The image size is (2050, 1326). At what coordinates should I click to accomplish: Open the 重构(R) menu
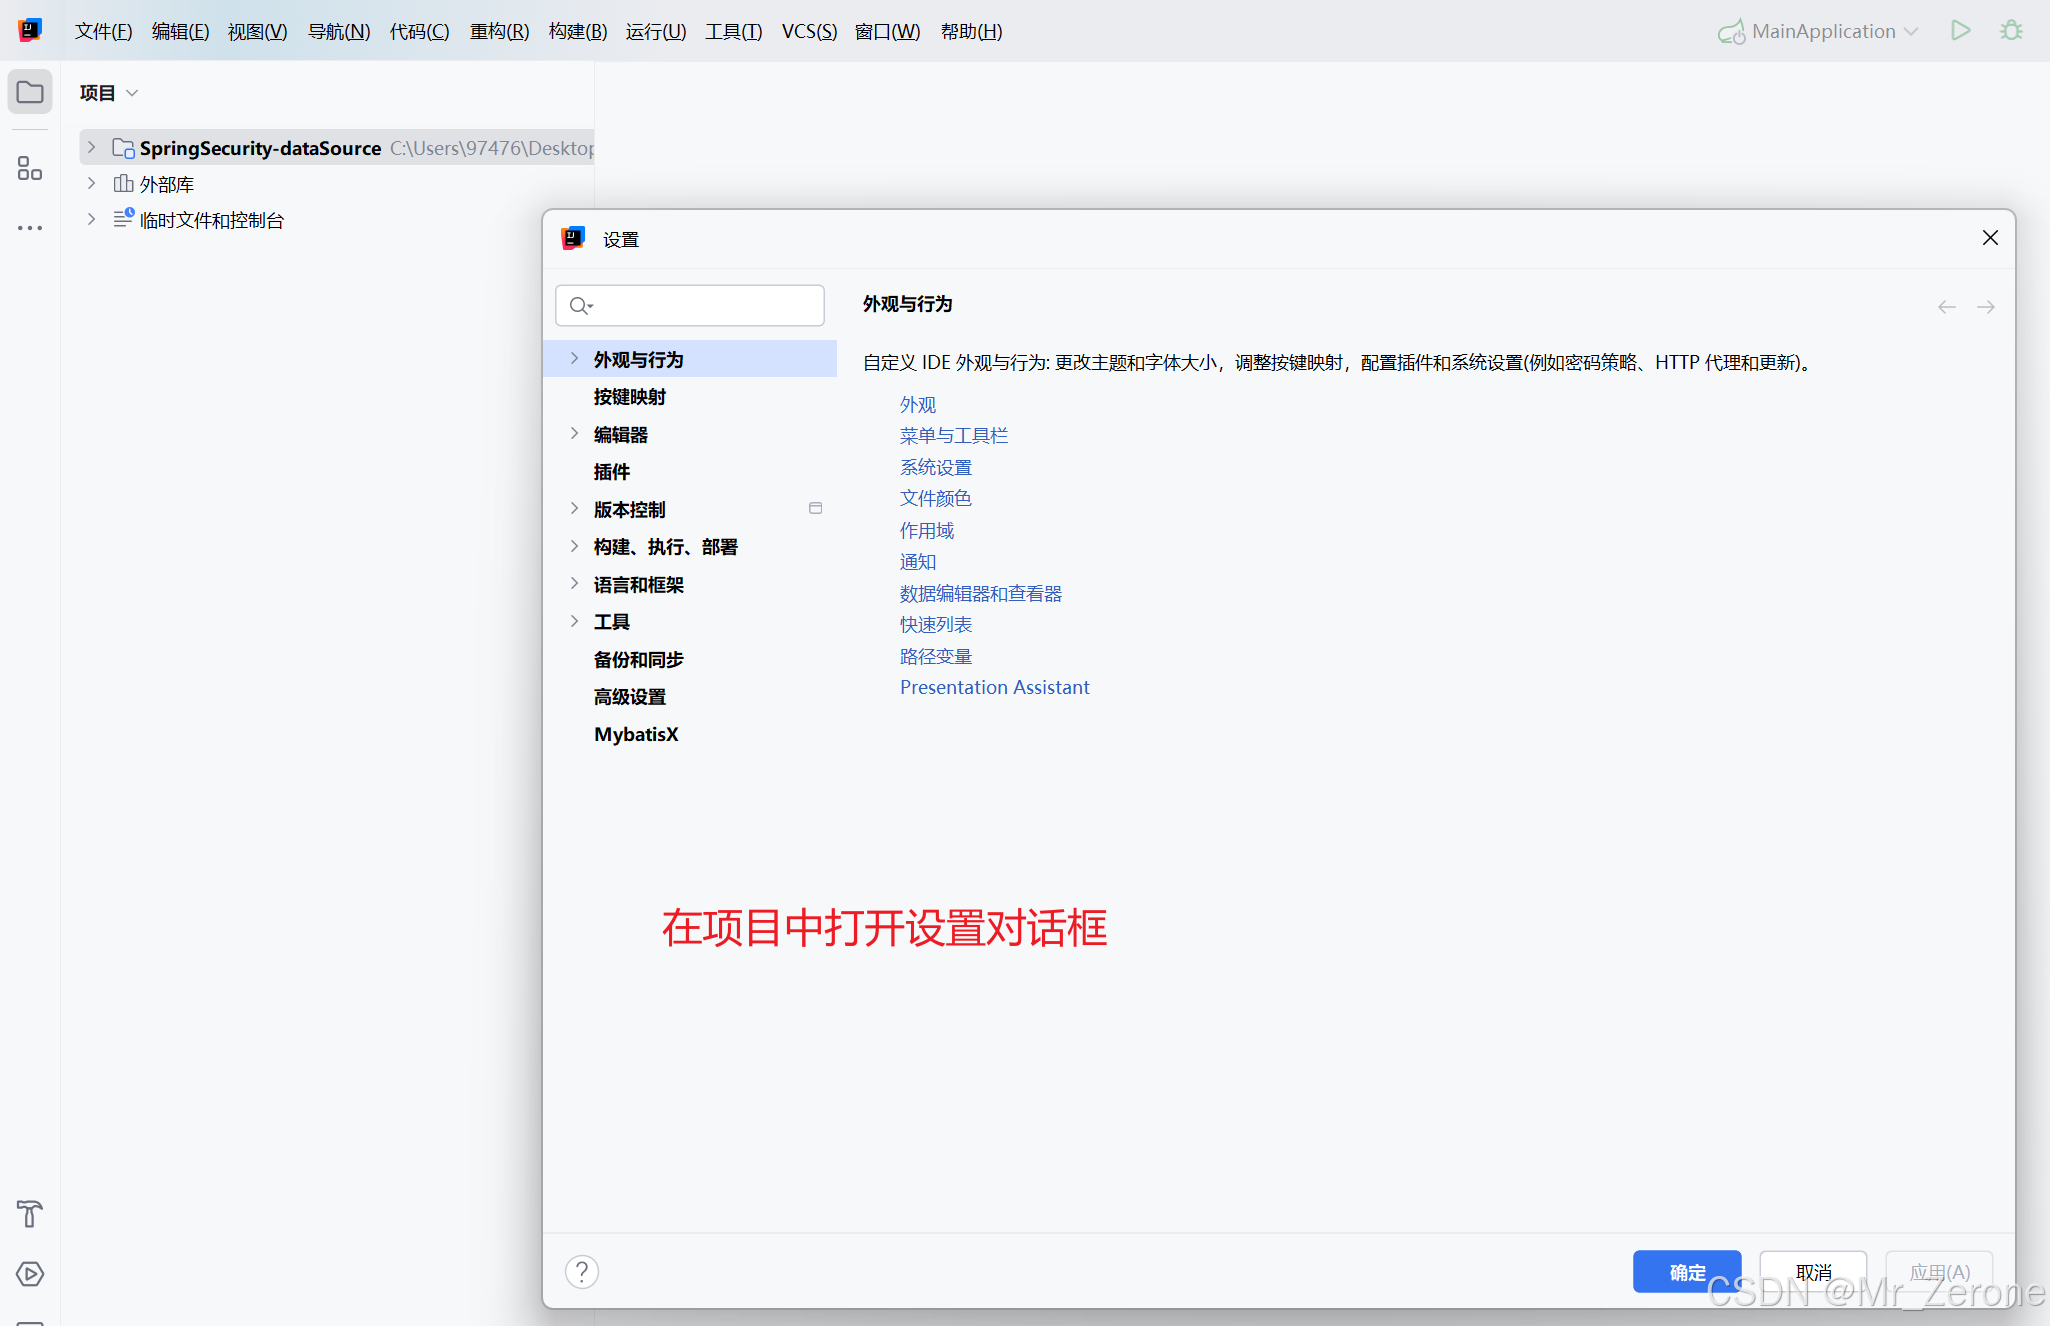(x=499, y=31)
